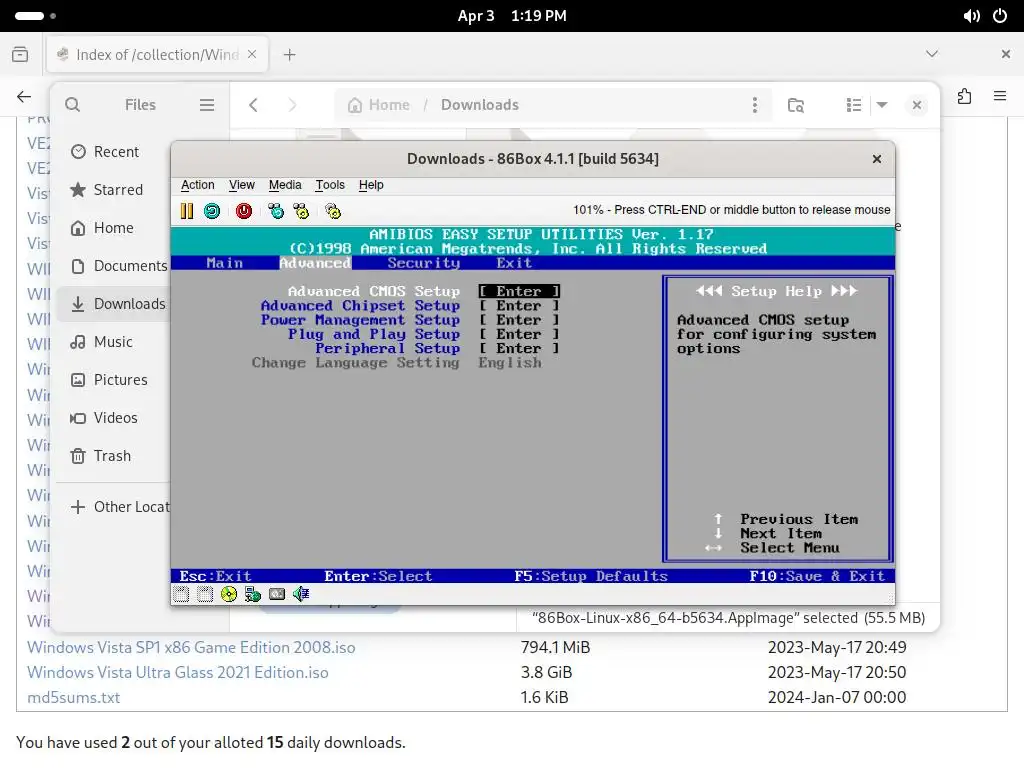1024x768 pixels.
Task: Open the Tools menu in 86Box
Action: 330,185
